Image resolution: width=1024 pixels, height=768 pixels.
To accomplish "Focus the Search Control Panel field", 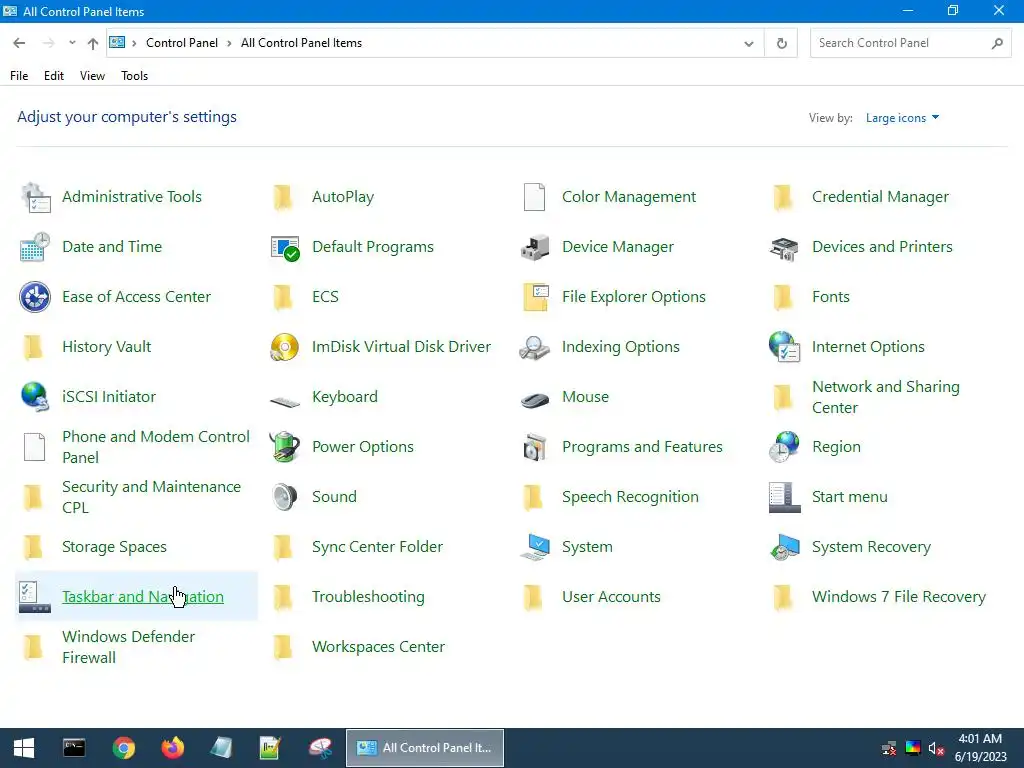I will (x=910, y=43).
